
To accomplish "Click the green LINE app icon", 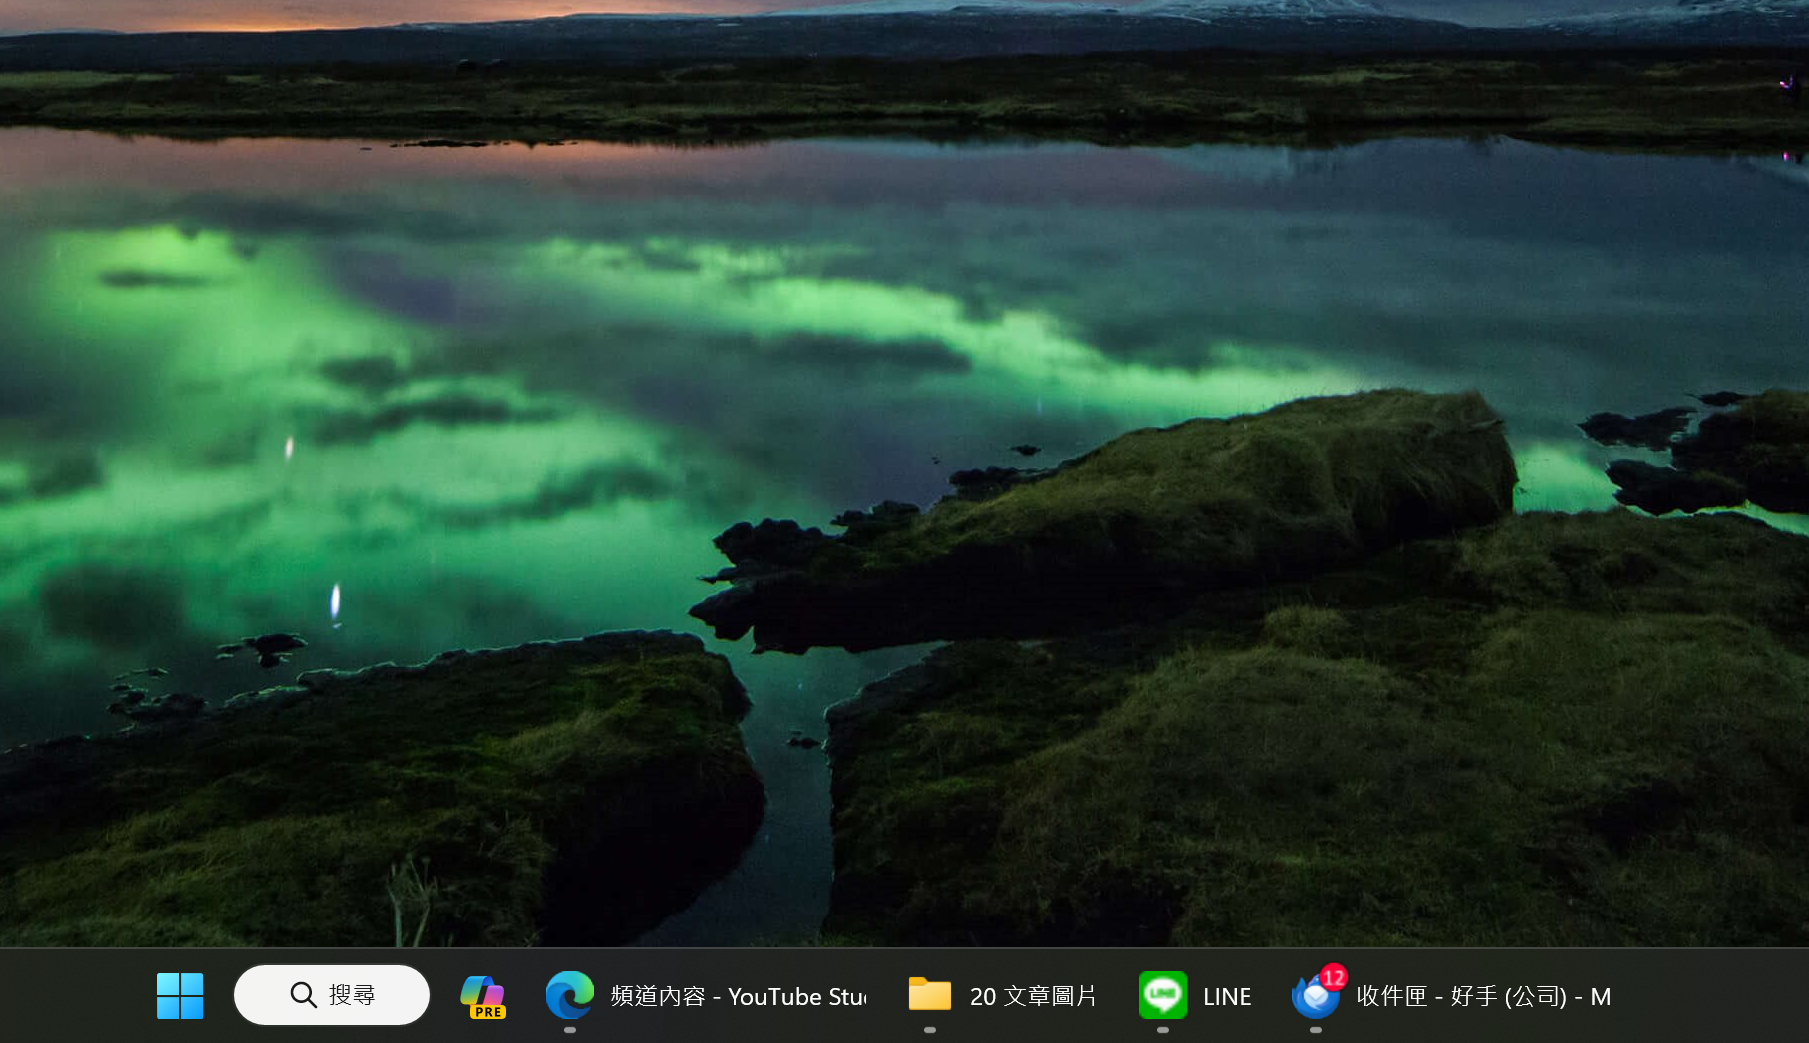I will point(1162,995).
